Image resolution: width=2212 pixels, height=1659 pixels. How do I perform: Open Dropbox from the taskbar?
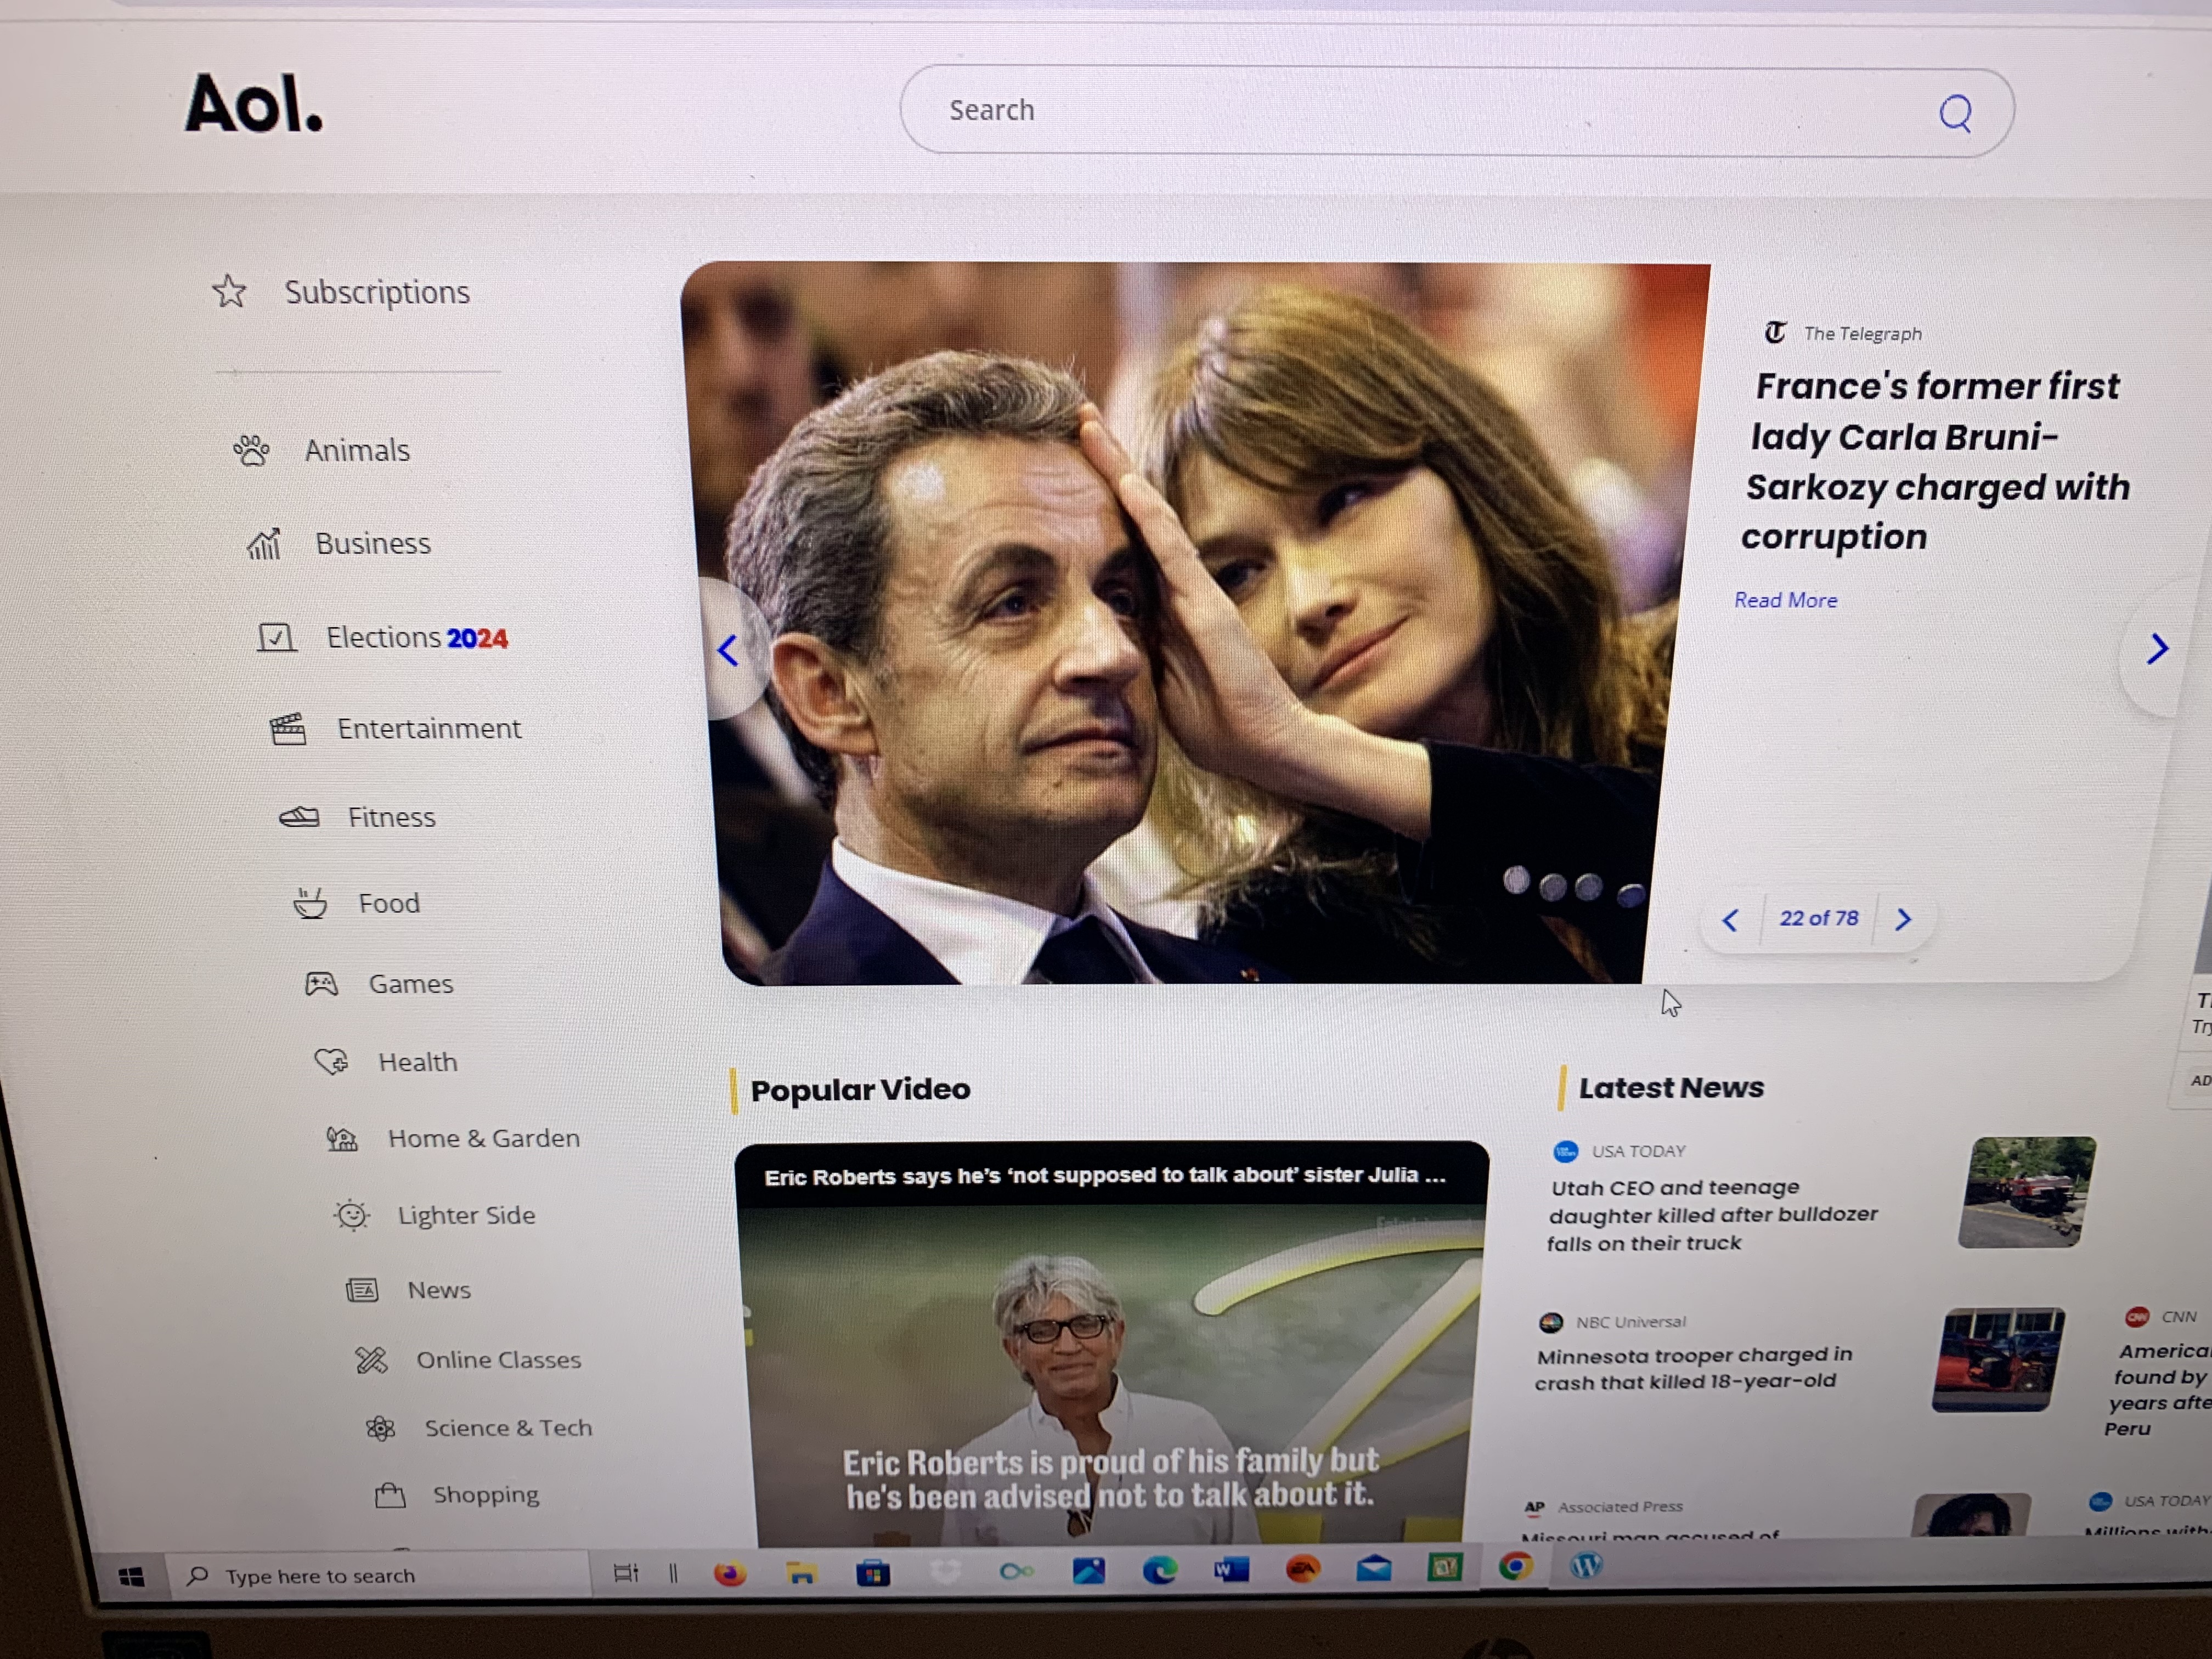(945, 1573)
